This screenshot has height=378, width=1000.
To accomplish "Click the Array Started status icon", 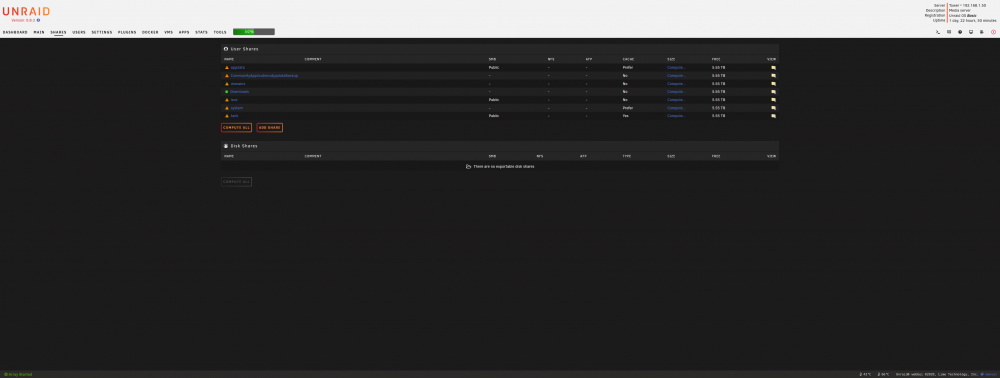I will (x=6, y=374).
